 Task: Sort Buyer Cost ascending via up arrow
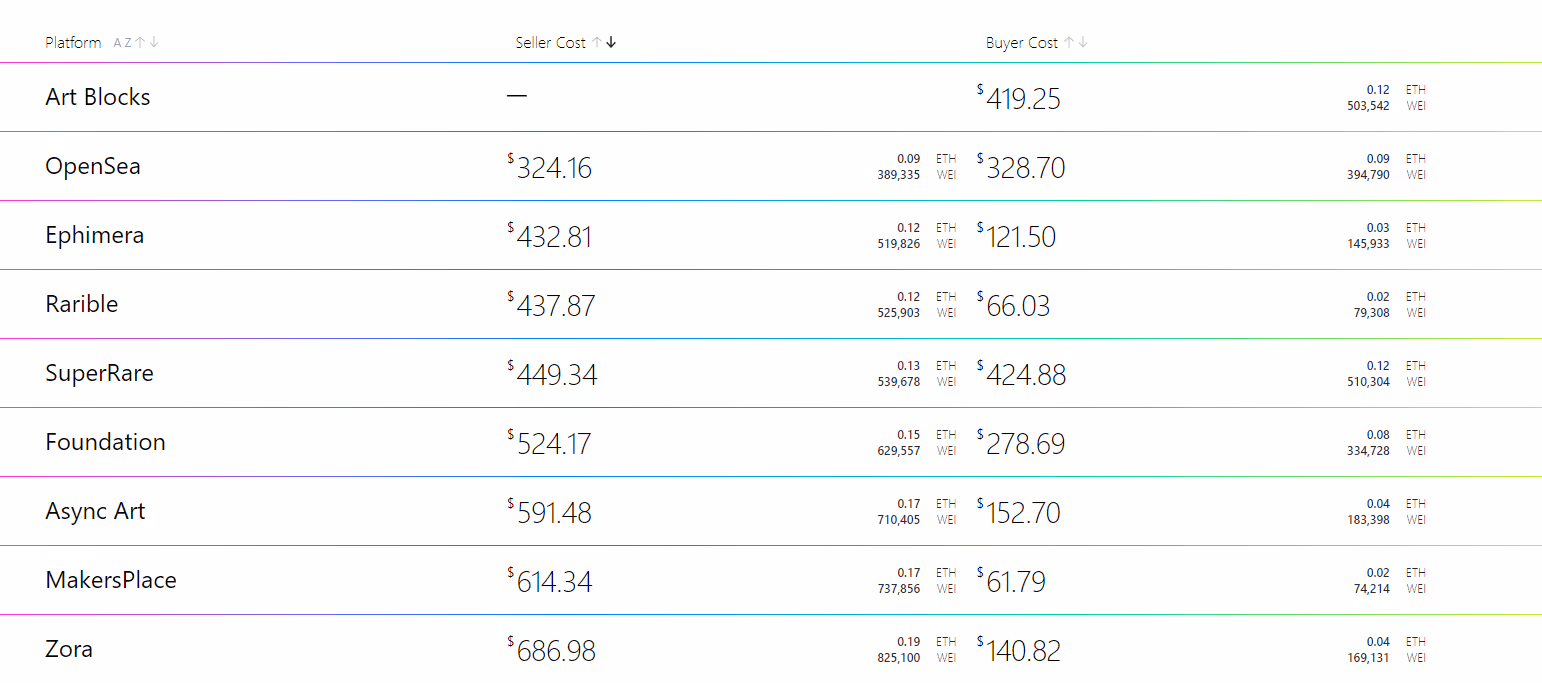click(1069, 42)
